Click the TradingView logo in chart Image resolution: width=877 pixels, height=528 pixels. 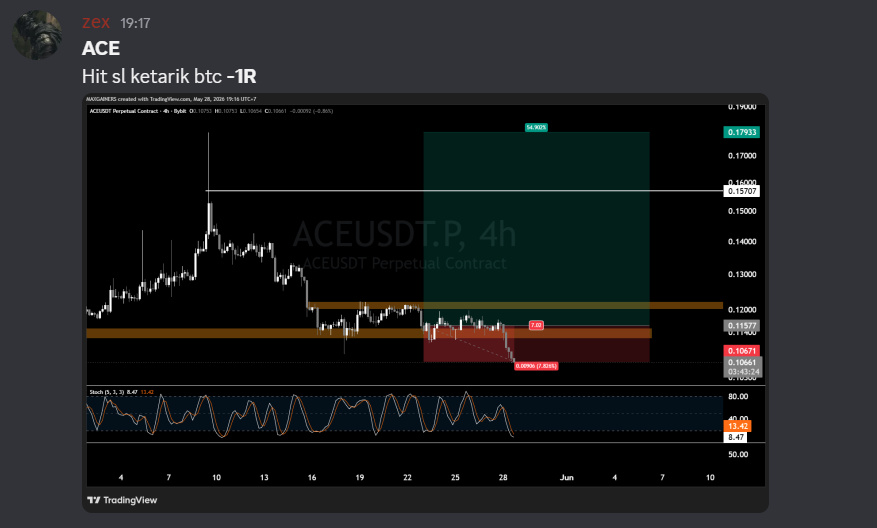click(x=122, y=500)
